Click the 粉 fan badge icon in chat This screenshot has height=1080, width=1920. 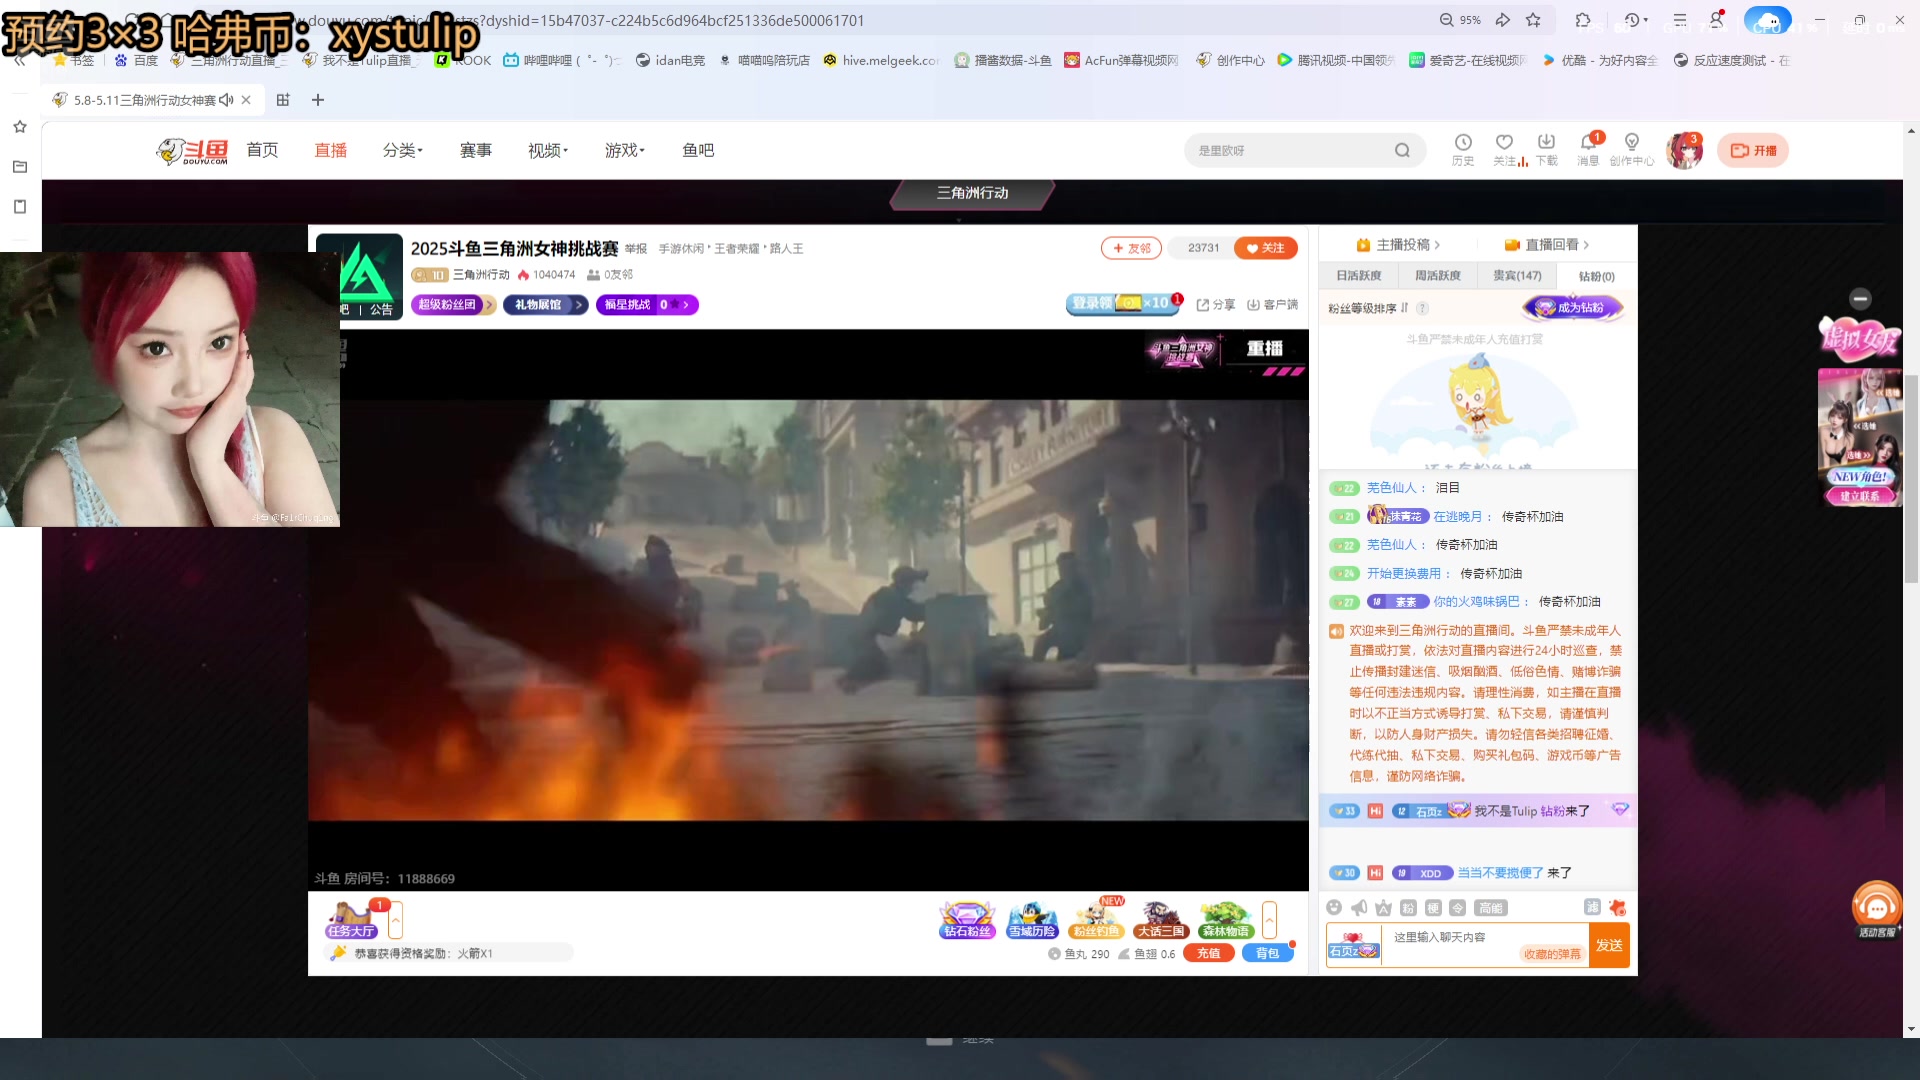tap(1408, 907)
